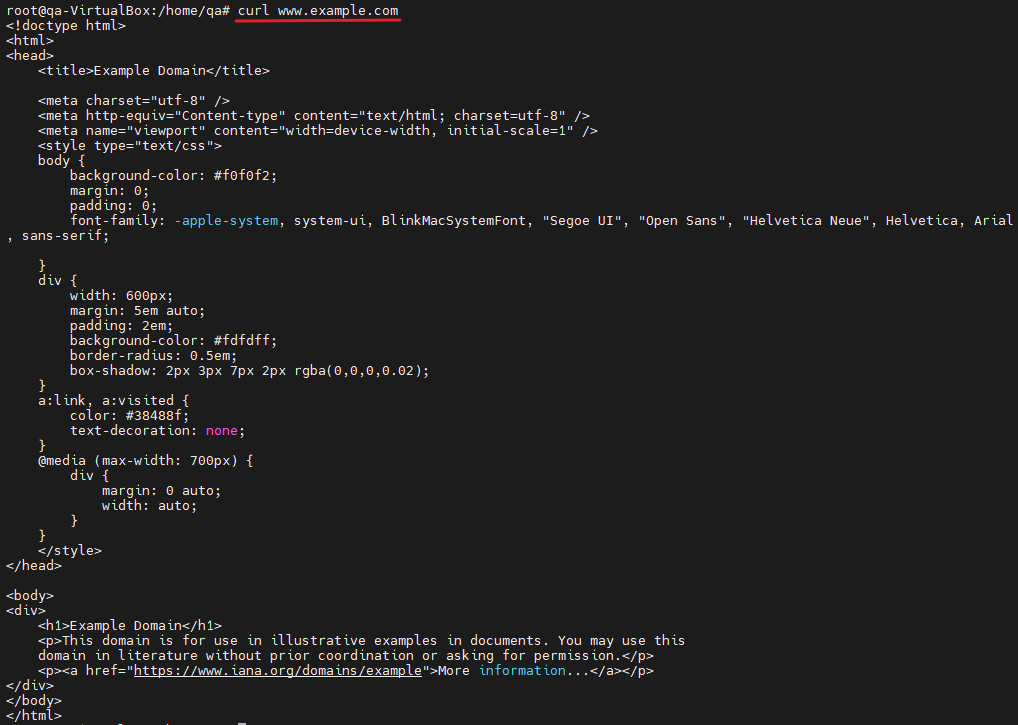Click the 'curl www.example.com' command text
The width and height of the screenshot is (1018, 725).
(x=318, y=10)
